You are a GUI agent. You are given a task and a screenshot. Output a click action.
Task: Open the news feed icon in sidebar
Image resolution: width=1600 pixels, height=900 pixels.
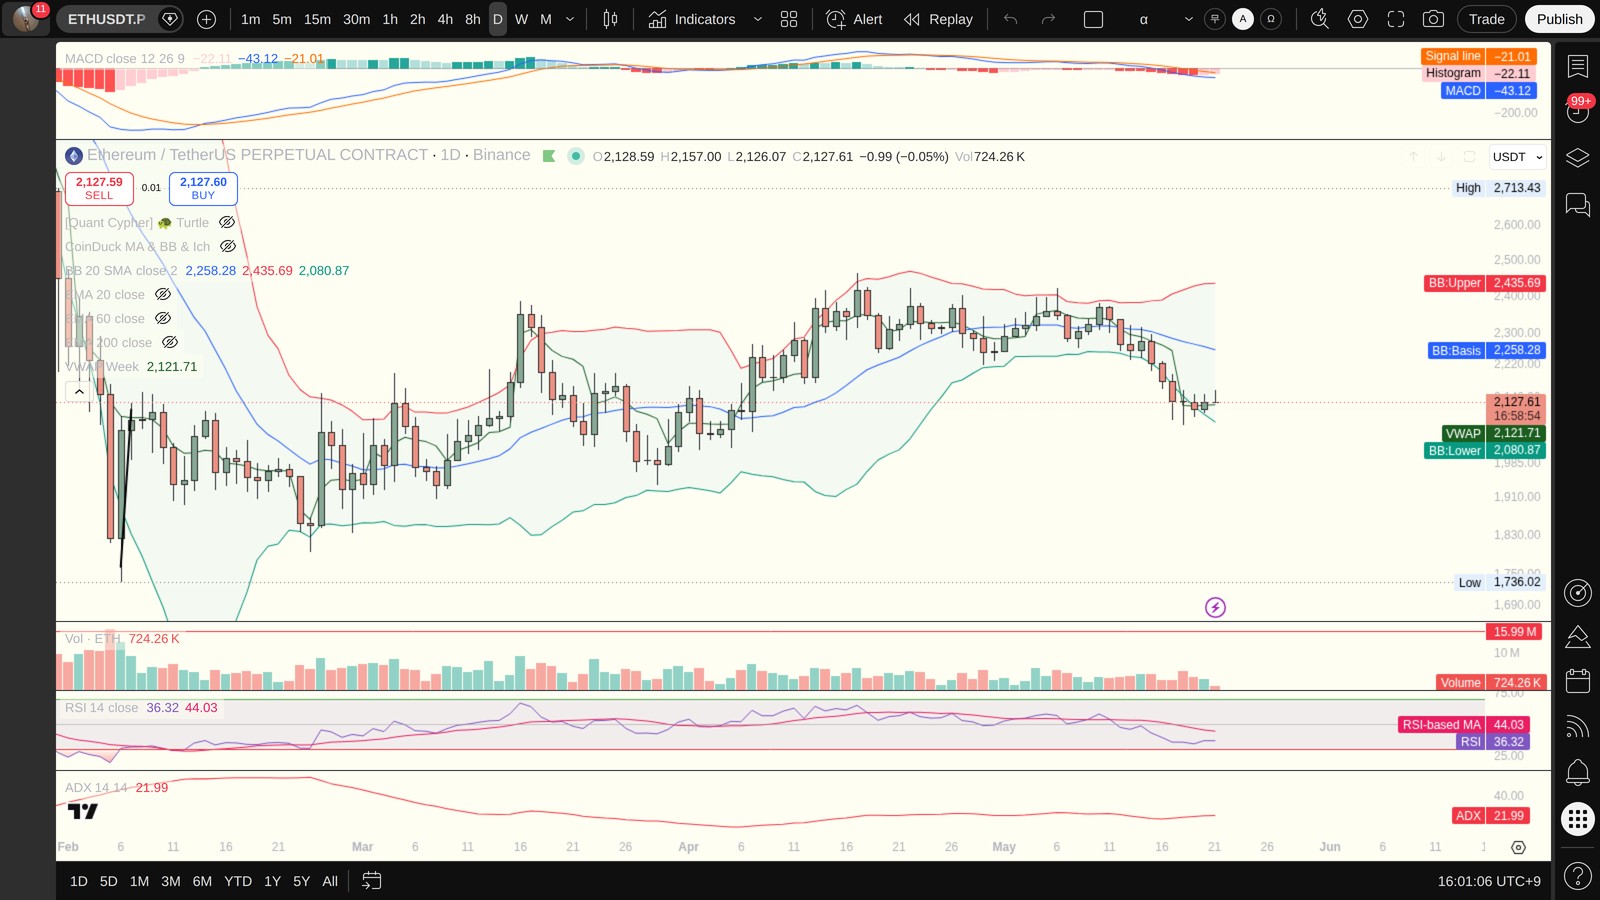coord(1578,727)
